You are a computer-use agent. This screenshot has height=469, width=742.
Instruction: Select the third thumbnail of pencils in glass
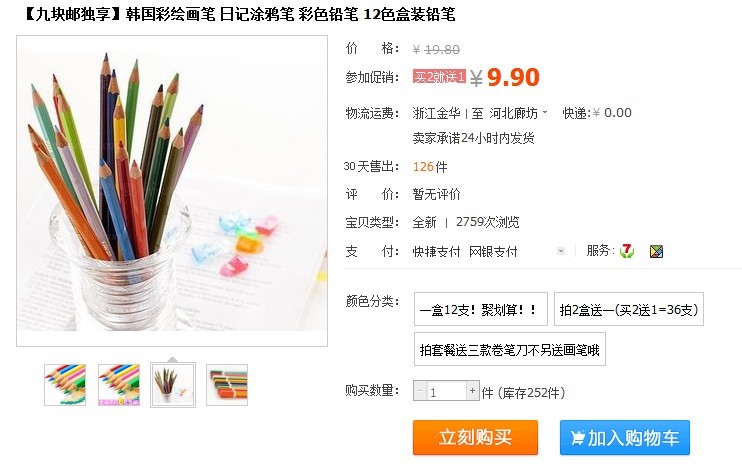[173, 385]
